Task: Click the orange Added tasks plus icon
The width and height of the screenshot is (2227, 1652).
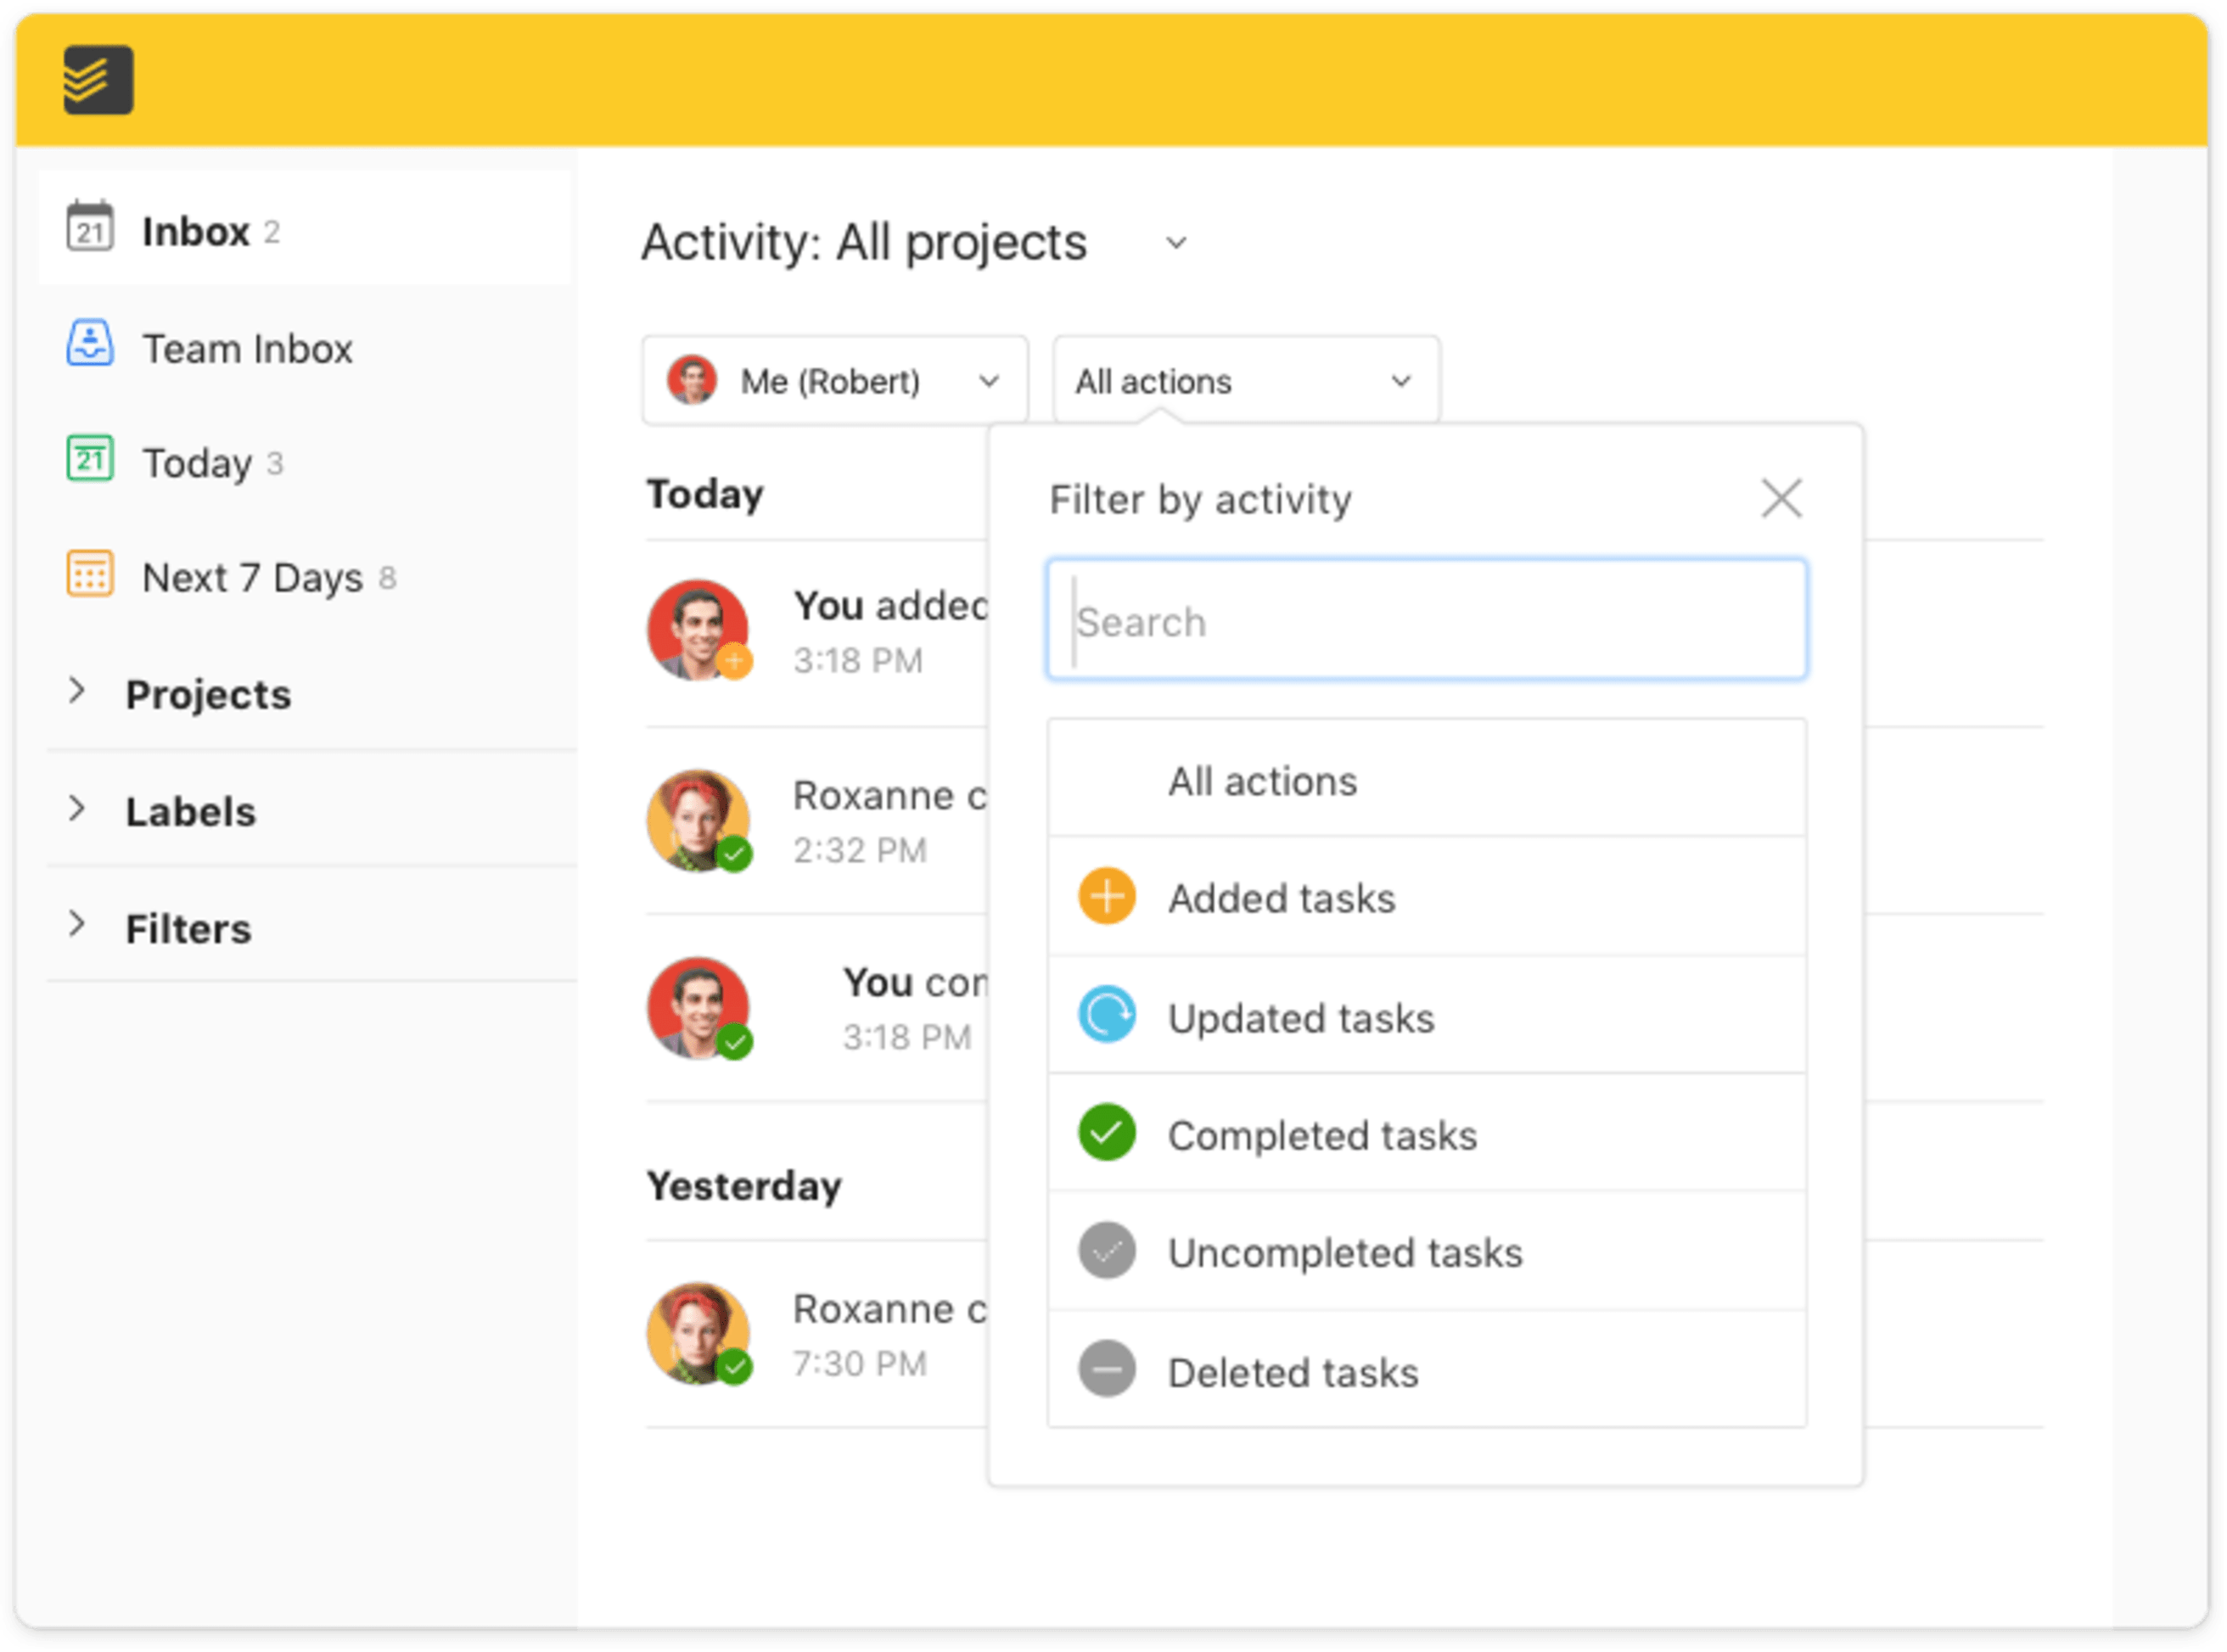Action: 1107,897
